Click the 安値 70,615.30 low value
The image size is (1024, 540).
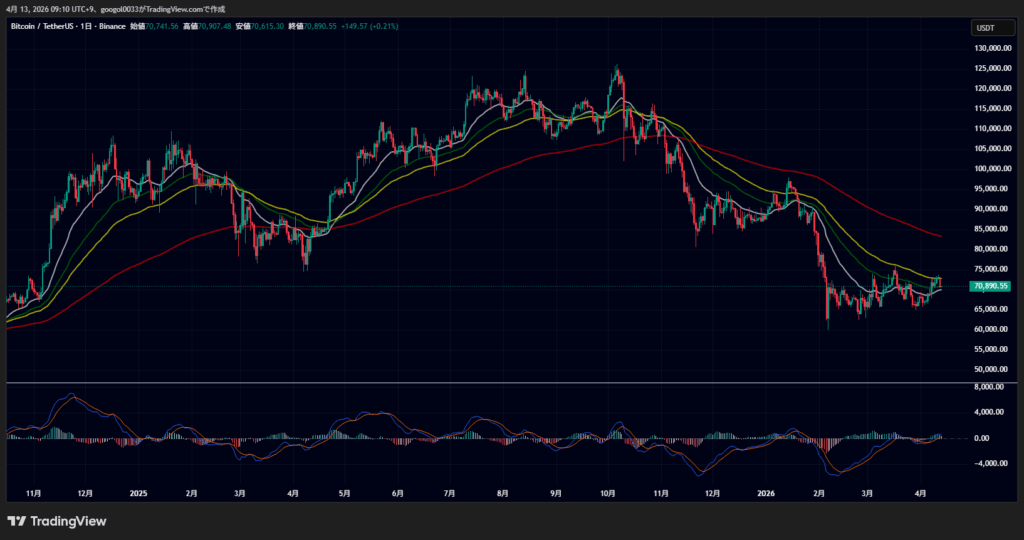coord(260,27)
